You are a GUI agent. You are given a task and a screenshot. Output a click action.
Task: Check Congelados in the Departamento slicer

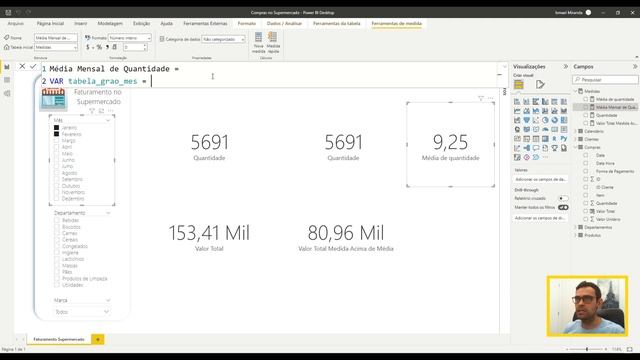pos(57,246)
